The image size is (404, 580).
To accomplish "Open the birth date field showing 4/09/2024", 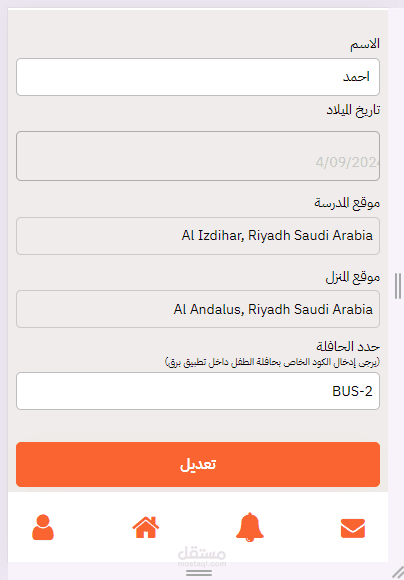I will pyautogui.click(x=198, y=156).
